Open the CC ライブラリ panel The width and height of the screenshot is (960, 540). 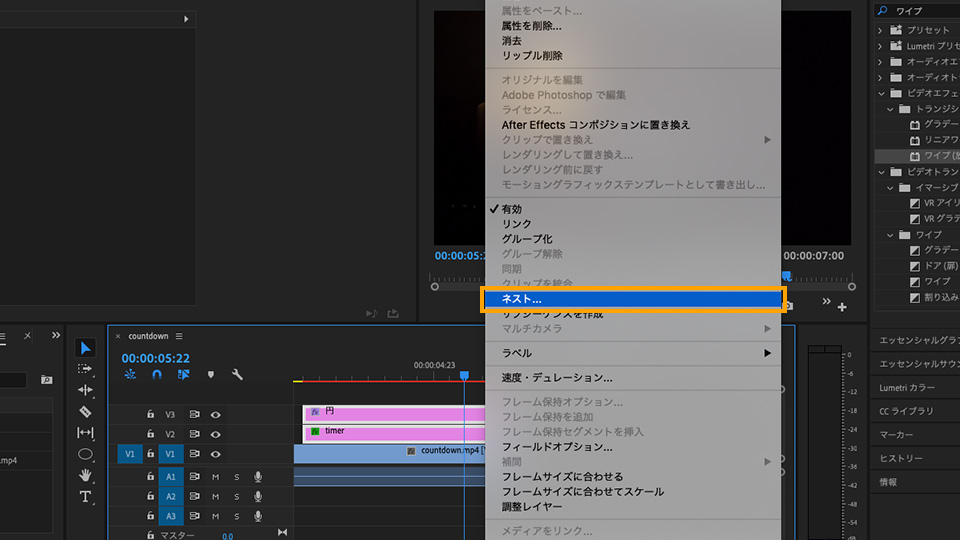coord(906,411)
